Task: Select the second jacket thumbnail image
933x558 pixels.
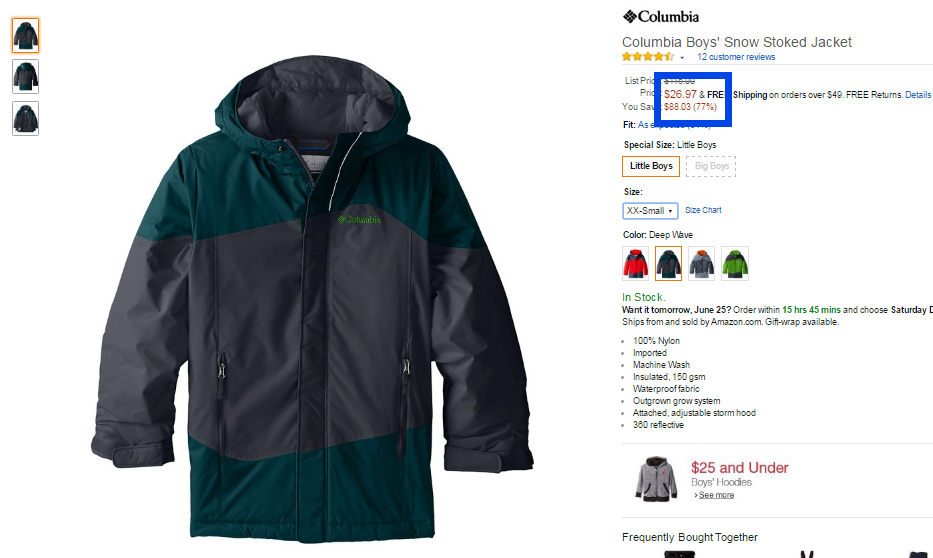Action: [26, 77]
